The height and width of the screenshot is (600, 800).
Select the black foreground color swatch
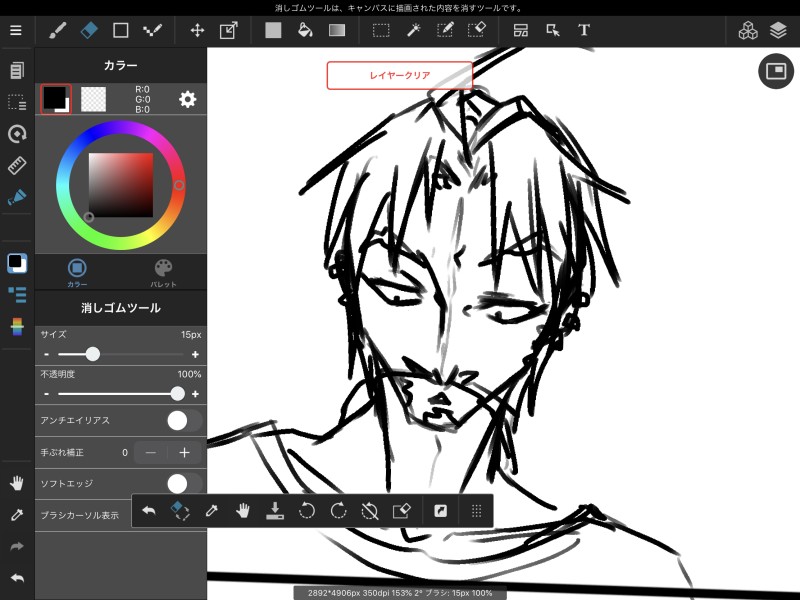(x=56, y=99)
